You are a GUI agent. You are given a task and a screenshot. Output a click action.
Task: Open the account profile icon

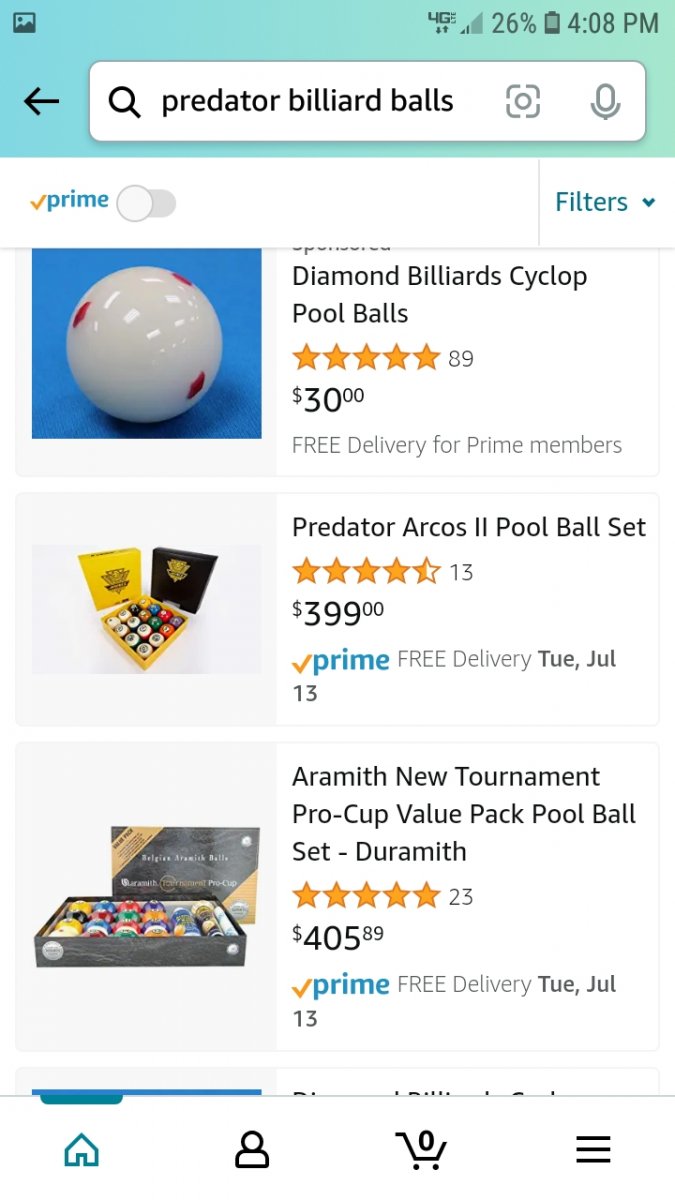[252, 1150]
